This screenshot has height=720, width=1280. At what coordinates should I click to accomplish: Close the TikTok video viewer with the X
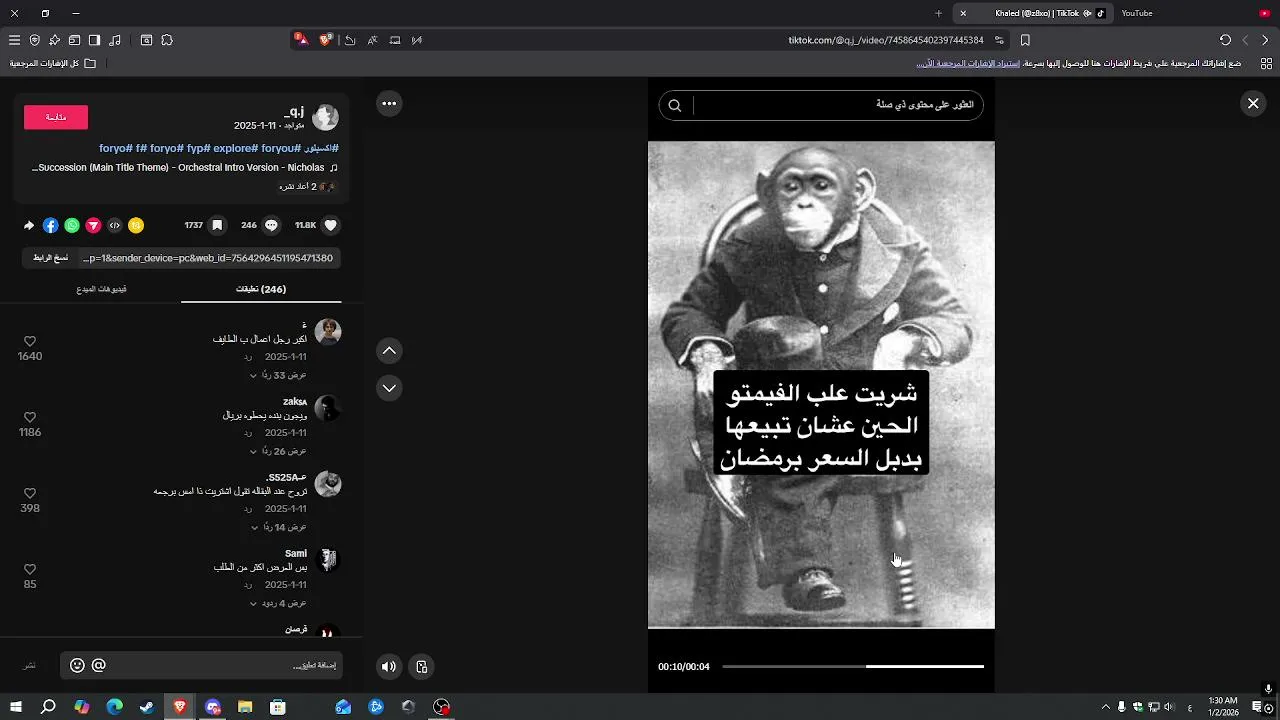[x=1253, y=103]
